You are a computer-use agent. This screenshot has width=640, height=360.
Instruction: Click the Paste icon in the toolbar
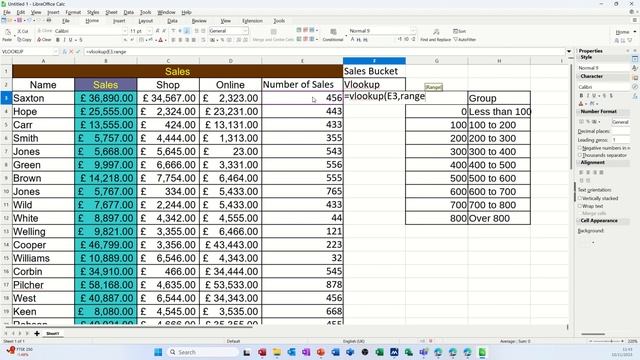click(x=7, y=35)
